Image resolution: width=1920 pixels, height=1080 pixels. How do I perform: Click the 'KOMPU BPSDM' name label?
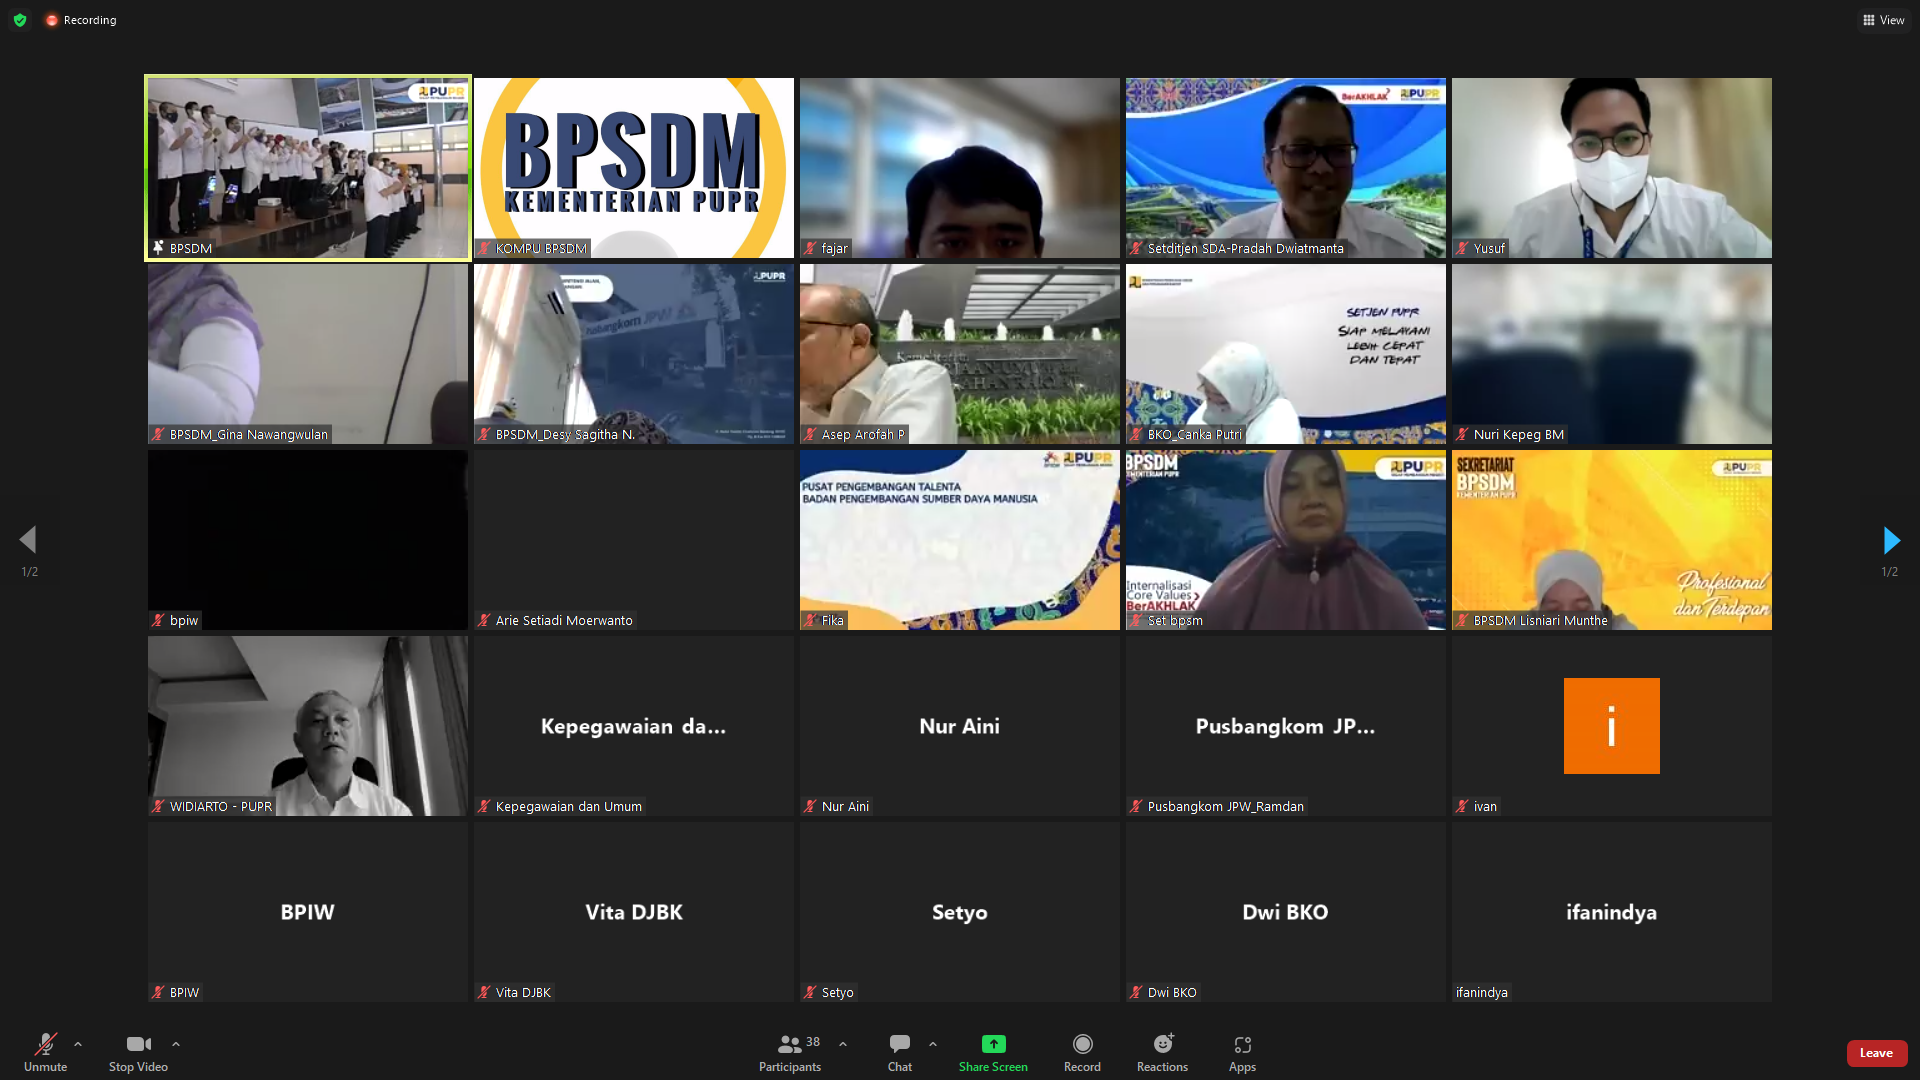coord(541,248)
